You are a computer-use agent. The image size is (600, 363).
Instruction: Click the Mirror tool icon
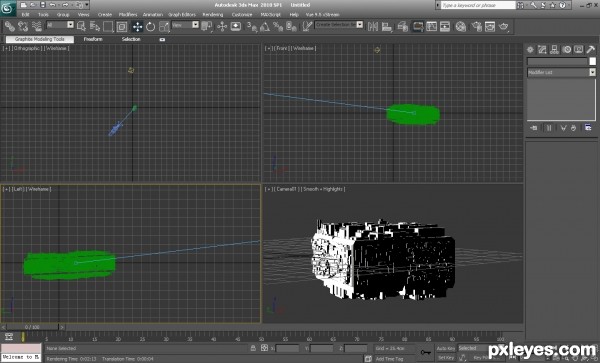(x=373, y=26)
